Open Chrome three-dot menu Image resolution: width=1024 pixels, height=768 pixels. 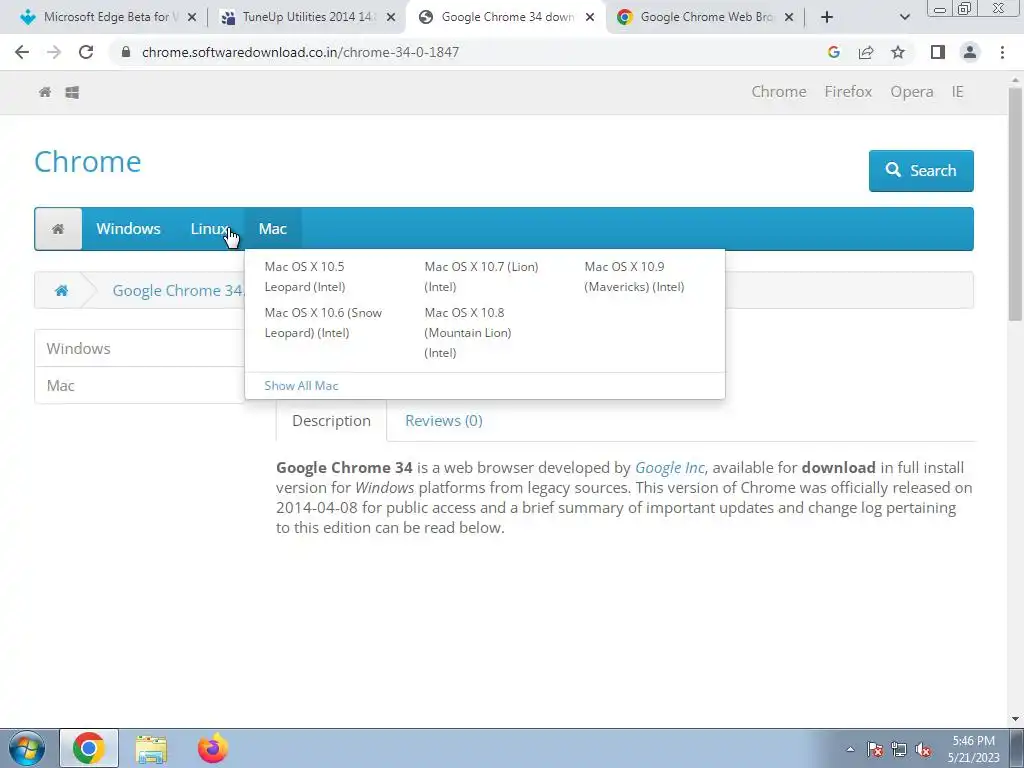1002,52
